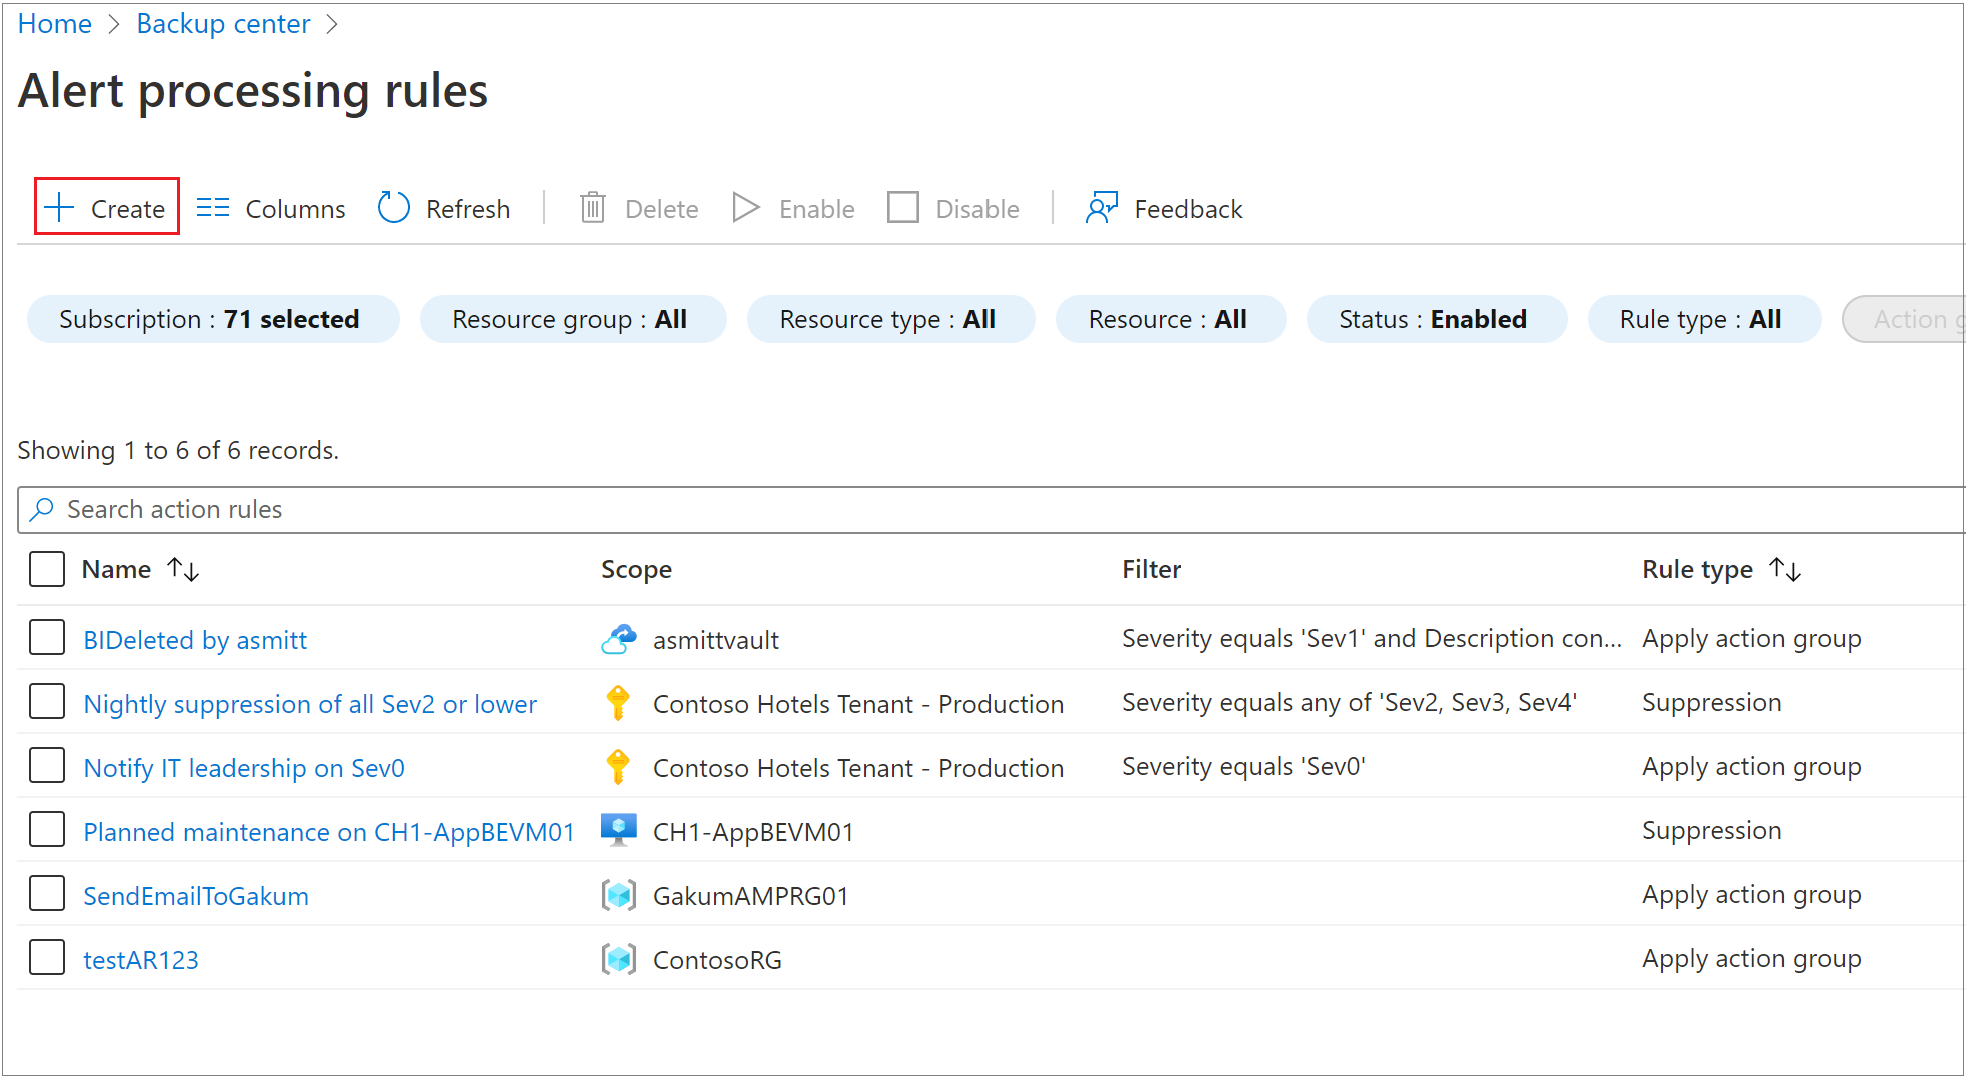Open the SendEmailToGakum rule link

(x=196, y=896)
